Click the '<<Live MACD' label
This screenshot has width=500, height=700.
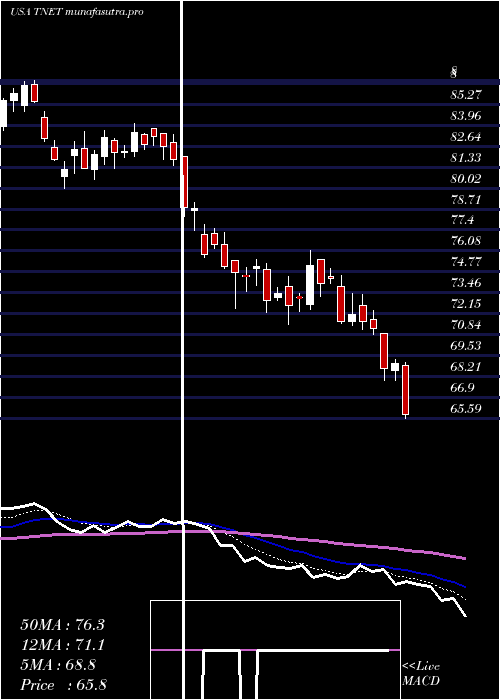(x=421, y=674)
